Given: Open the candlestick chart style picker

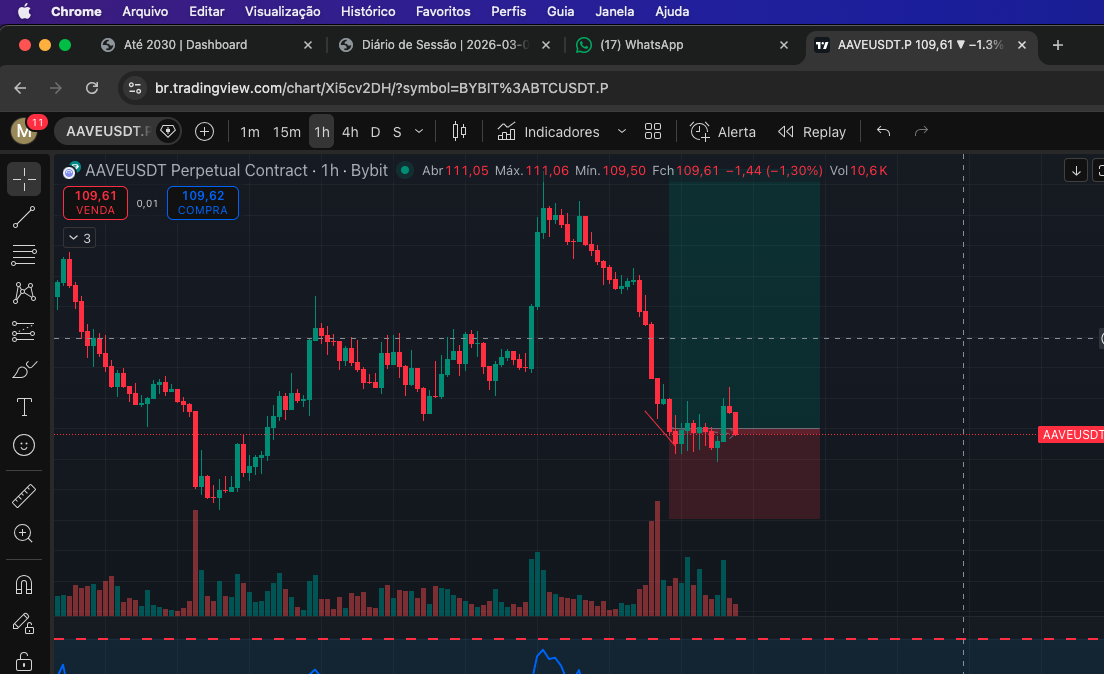Looking at the screenshot, I should 460,132.
